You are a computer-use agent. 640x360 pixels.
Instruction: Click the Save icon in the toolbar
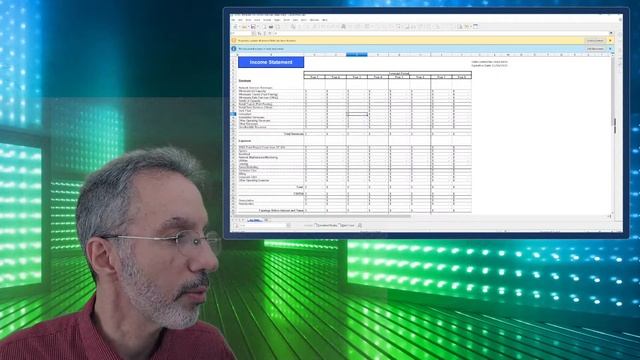click(253, 27)
